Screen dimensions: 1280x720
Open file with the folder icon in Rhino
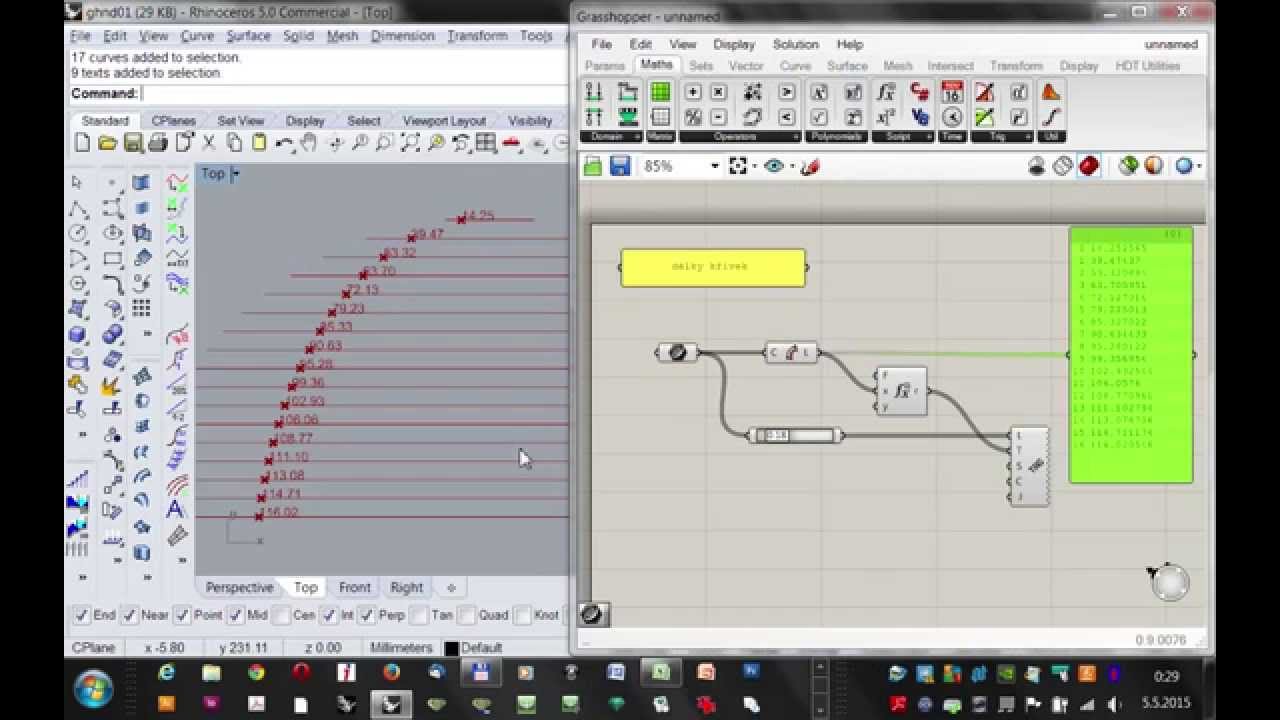tap(107, 143)
